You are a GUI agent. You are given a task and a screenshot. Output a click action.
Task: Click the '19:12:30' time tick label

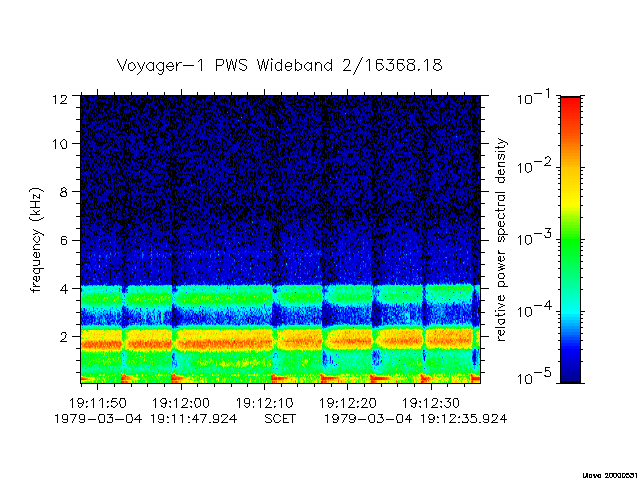431,403
